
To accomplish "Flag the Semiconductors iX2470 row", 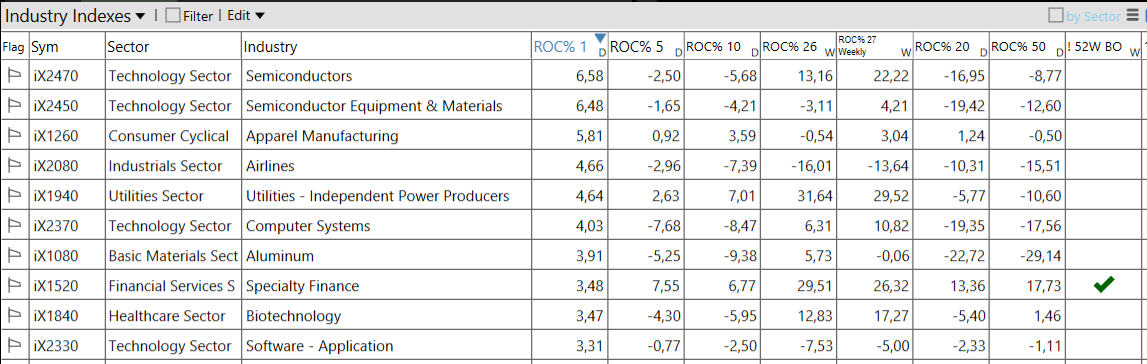I will coord(14,76).
